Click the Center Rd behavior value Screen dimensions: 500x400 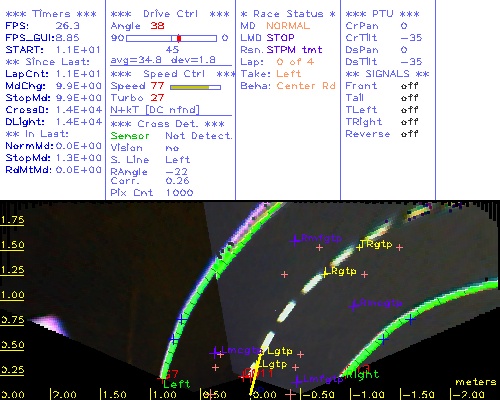306,86
